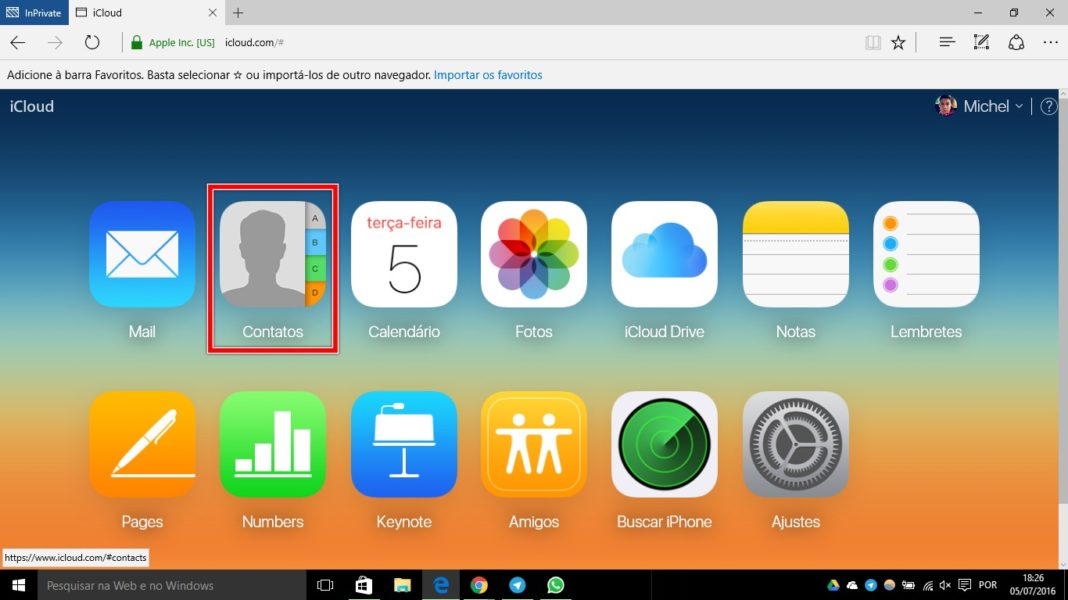Expand the Michel account menu
This screenshot has height=600, width=1068.
[x=985, y=106]
